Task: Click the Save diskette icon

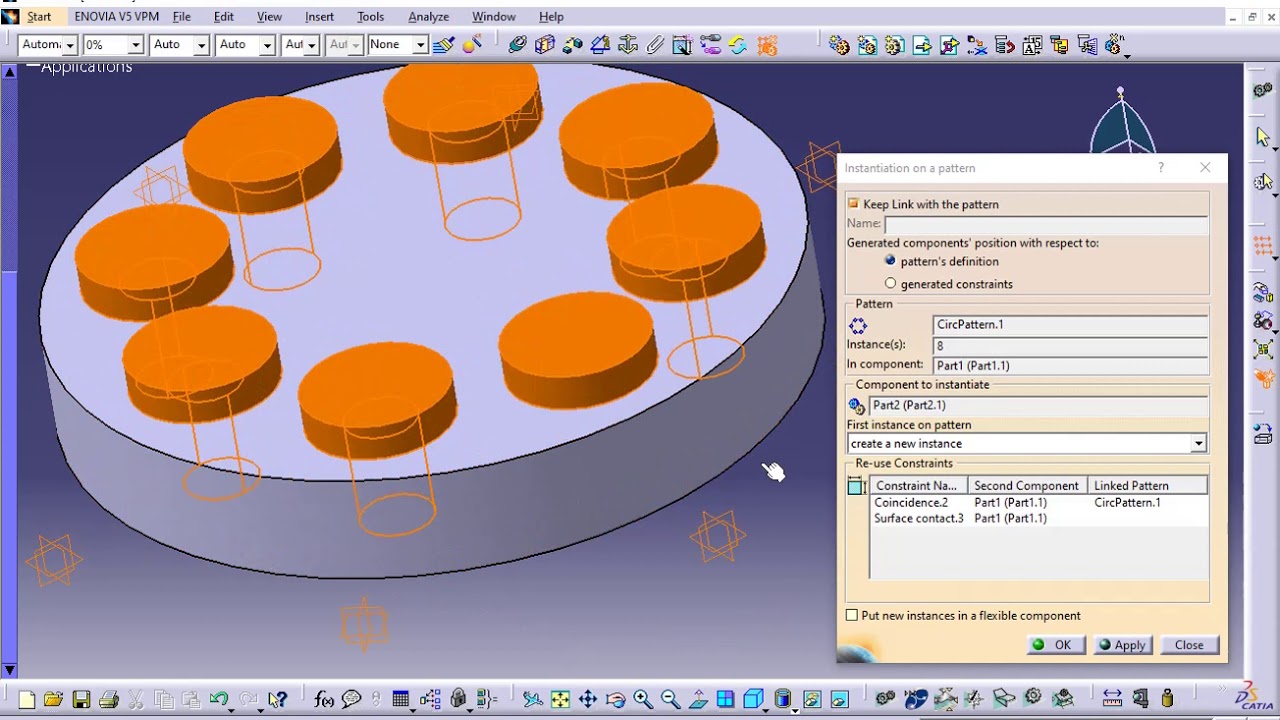Action: (x=81, y=700)
